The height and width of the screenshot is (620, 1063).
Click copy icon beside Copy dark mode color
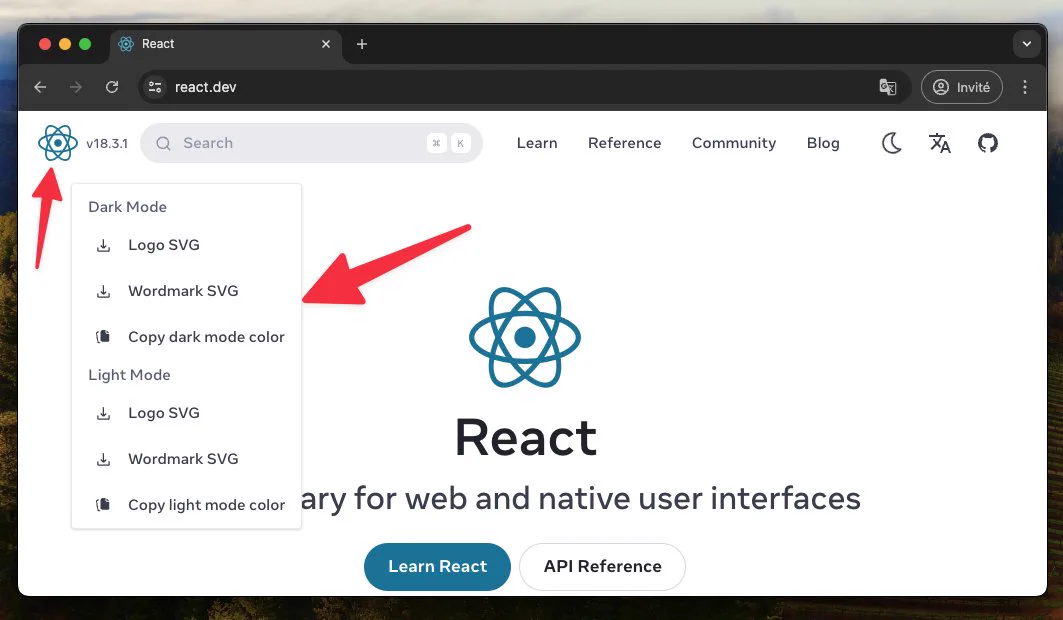pyautogui.click(x=103, y=337)
